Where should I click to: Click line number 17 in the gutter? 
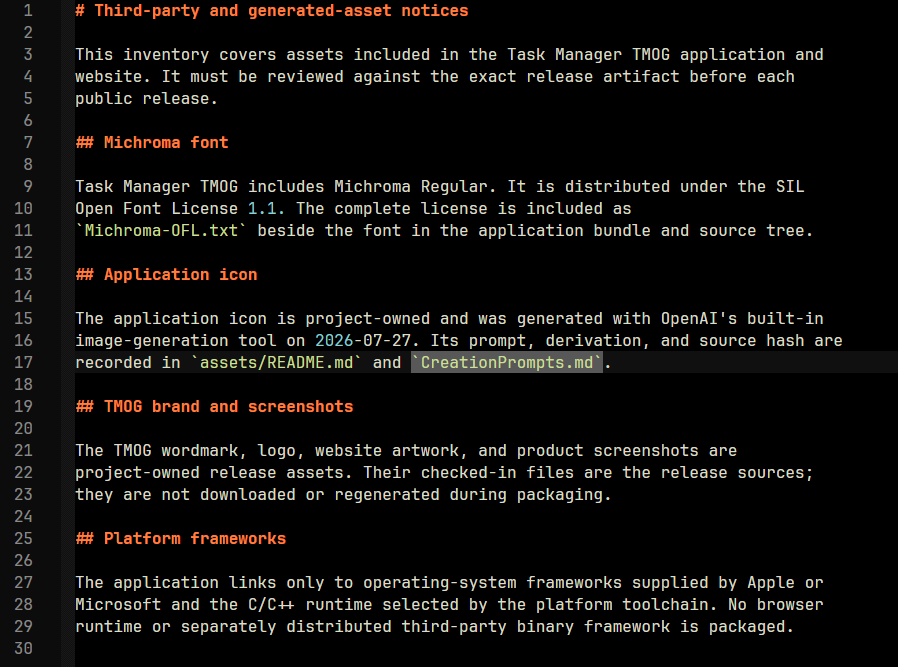coord(23,362)
